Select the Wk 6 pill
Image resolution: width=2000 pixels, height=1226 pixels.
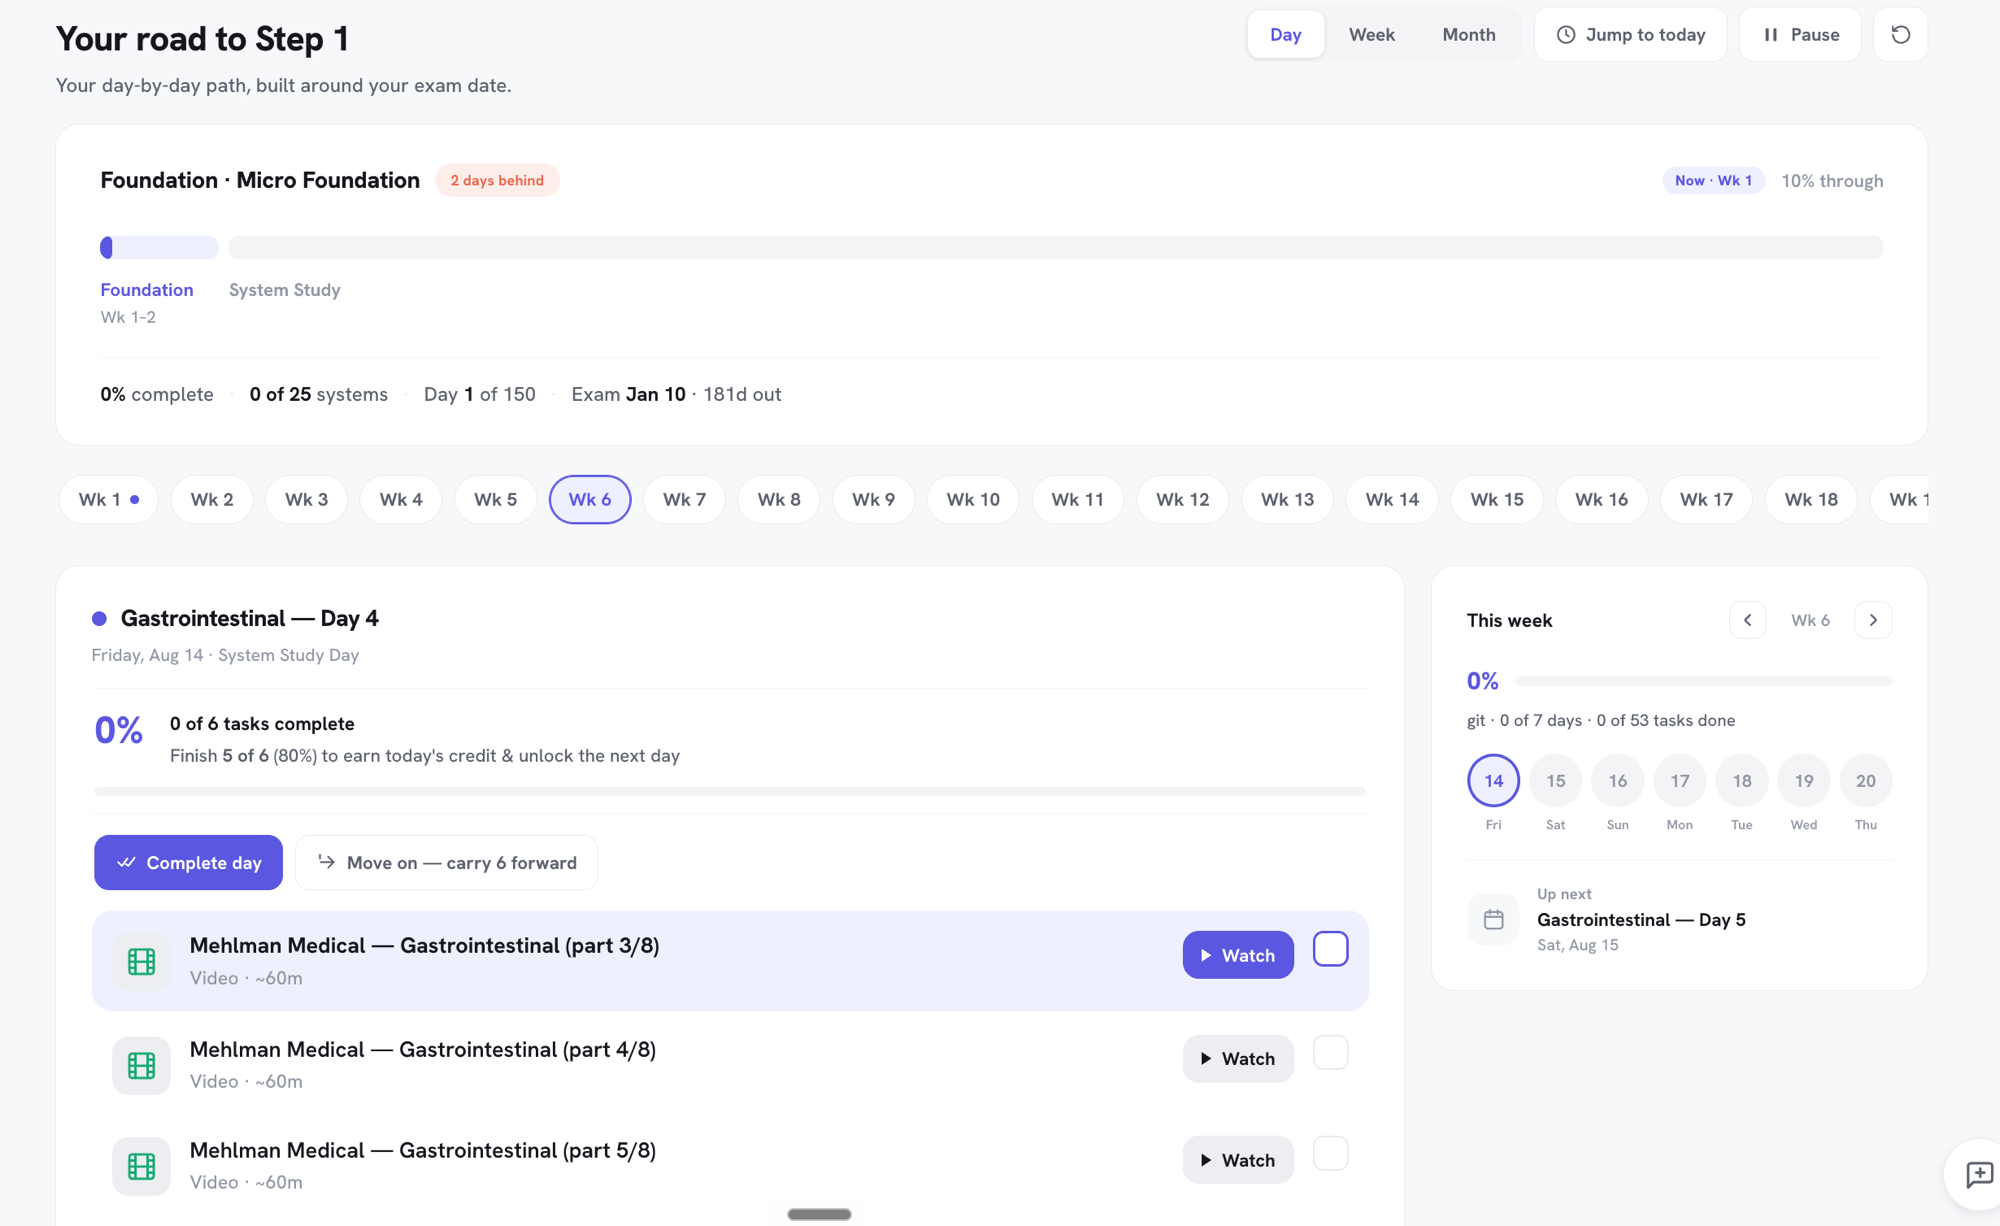pos(590,499)
